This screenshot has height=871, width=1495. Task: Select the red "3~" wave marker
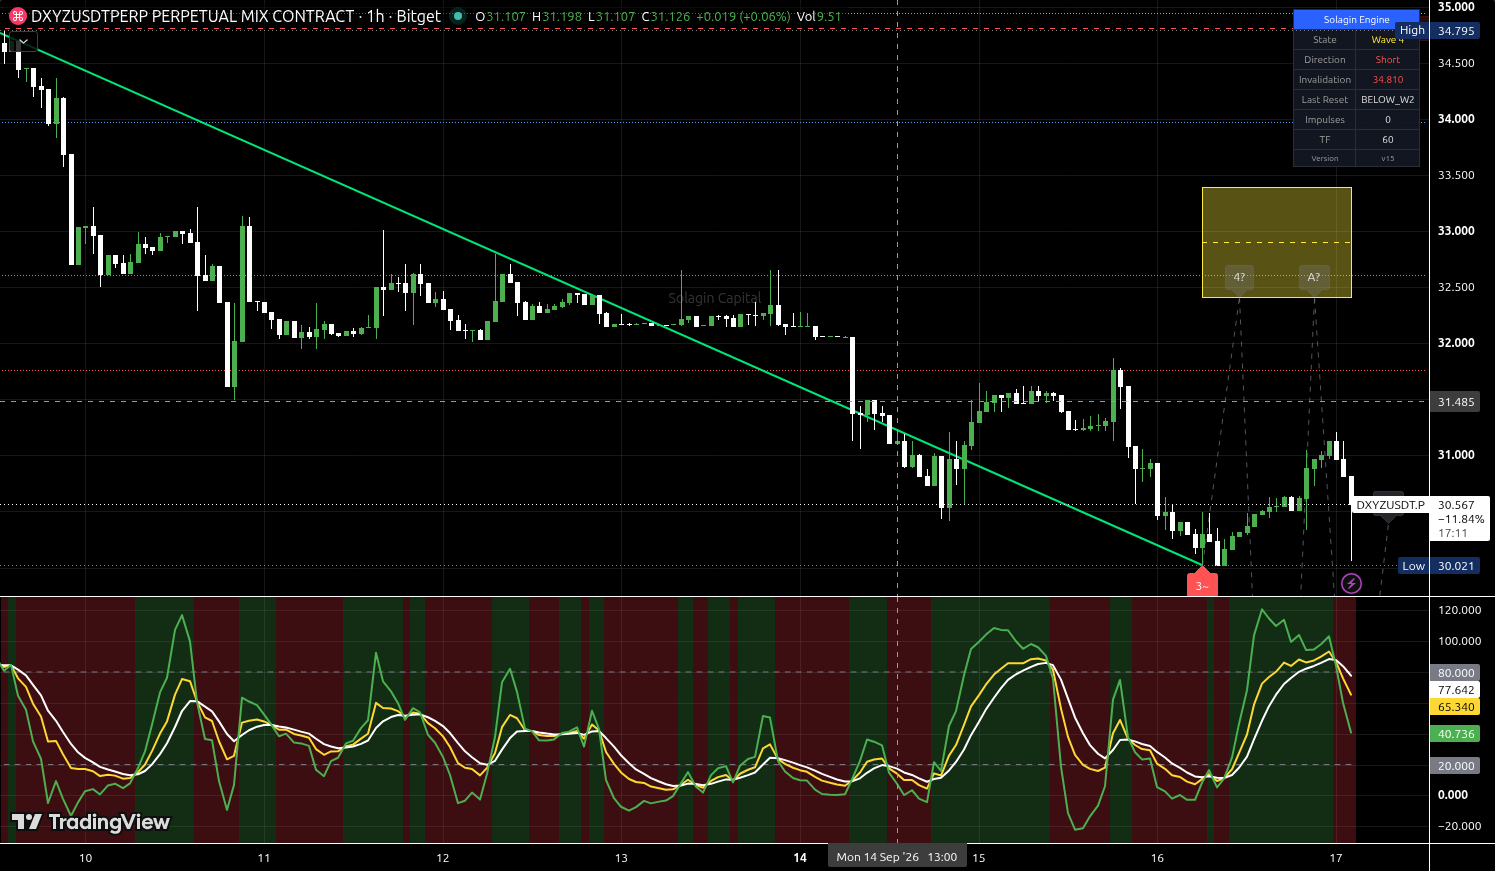click(1202, 584)
